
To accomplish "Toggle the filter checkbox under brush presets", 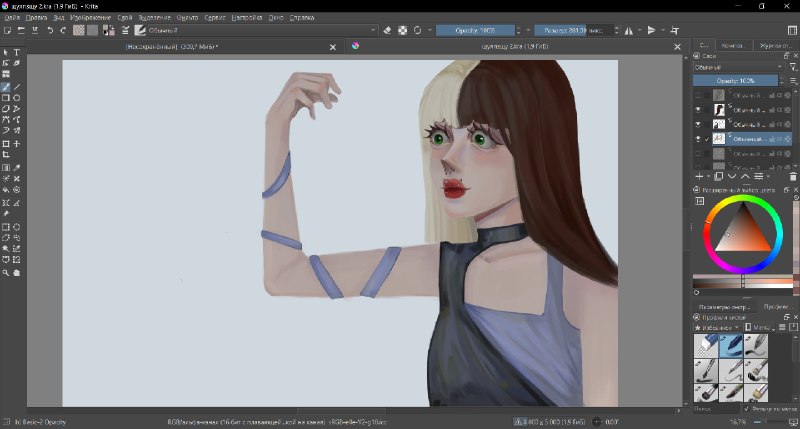I will pyautogui.click(x=747, y=409).
